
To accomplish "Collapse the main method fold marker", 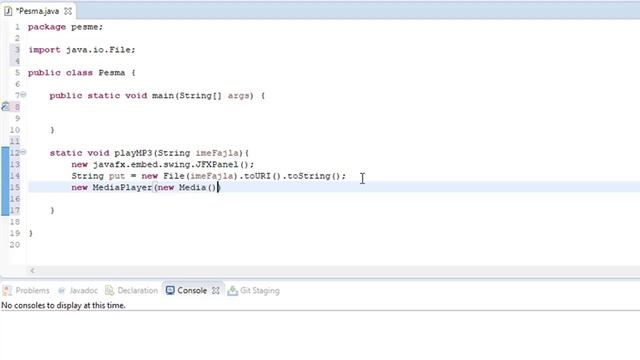I will 24,95.
